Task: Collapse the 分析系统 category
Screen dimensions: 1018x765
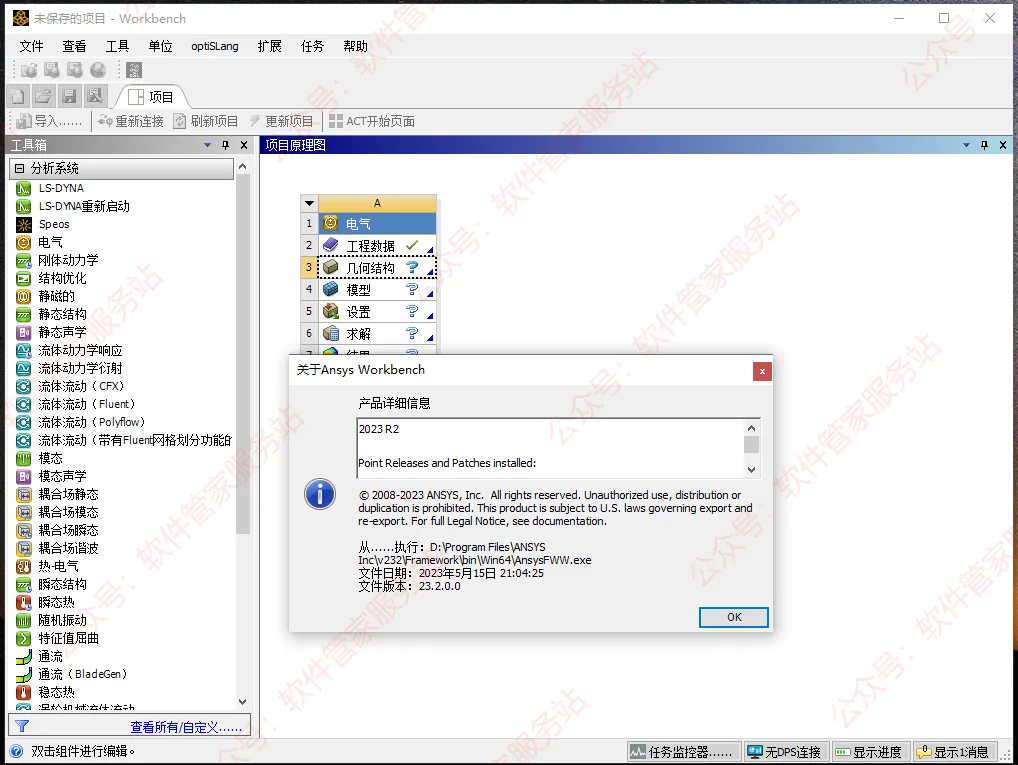Action: [19, 168]
